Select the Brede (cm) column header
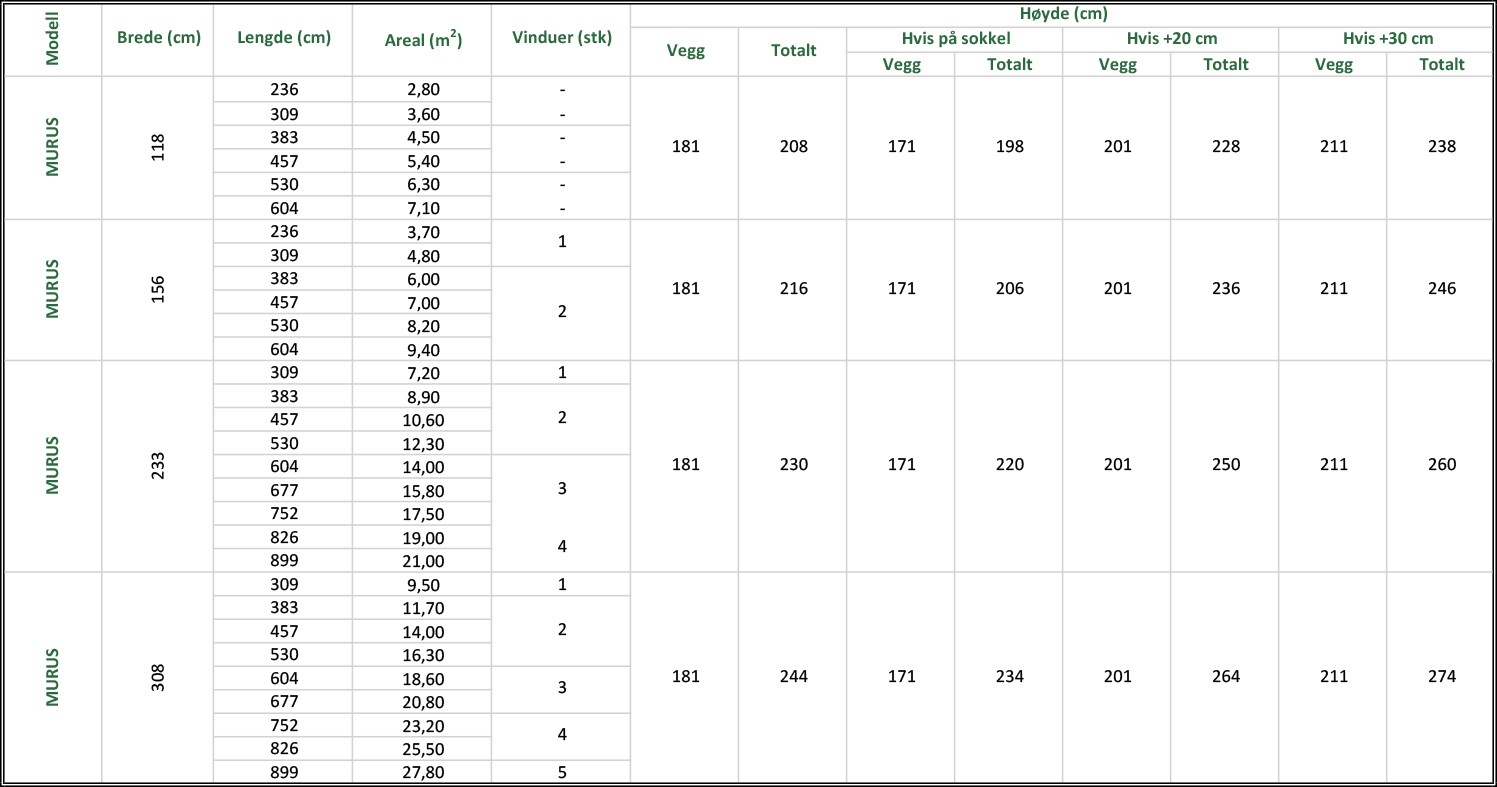Viewport: 1497px width, 787px height. 159,38
